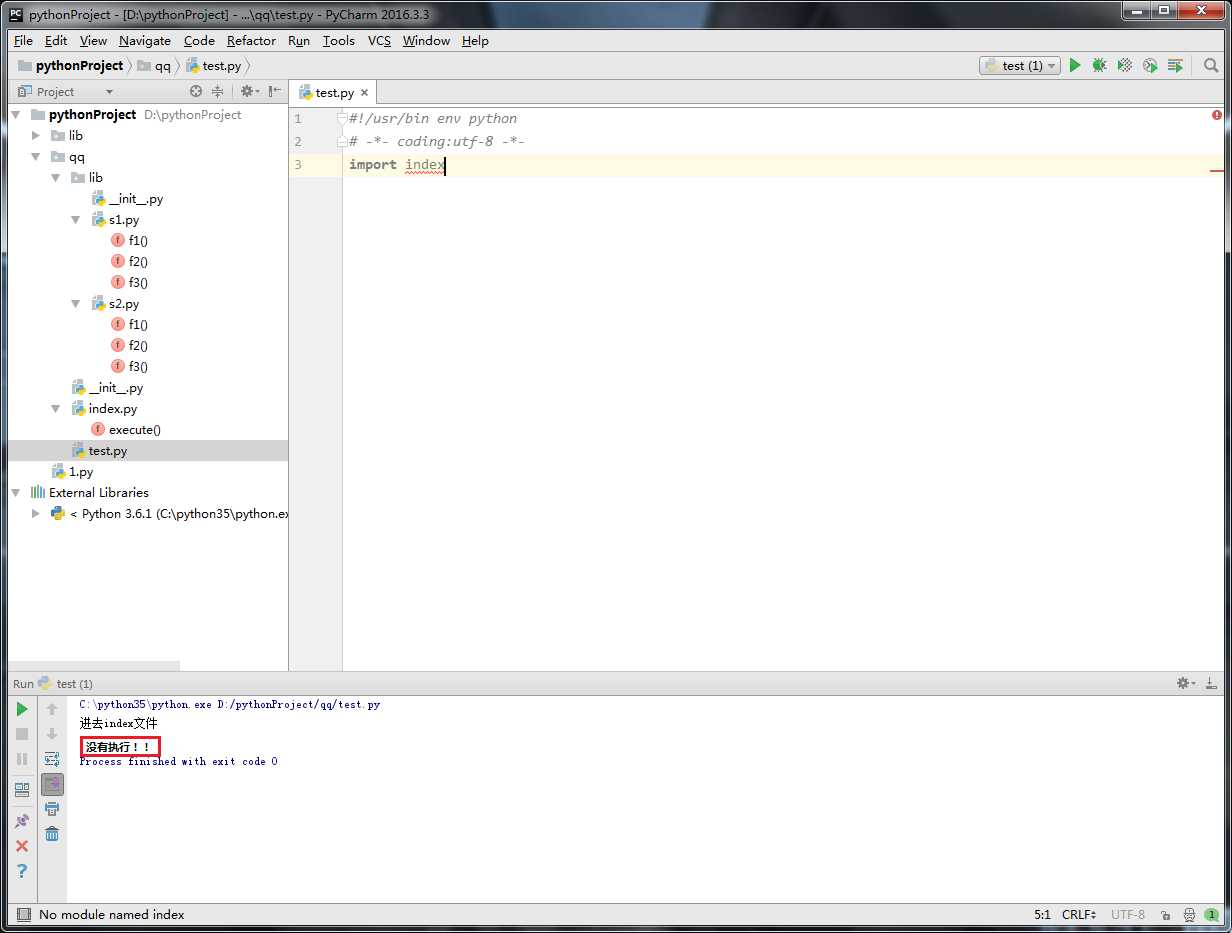Screen dimensions: 1232x933
Task: Collapse all in Project panel header
Action: coord(217,91)
